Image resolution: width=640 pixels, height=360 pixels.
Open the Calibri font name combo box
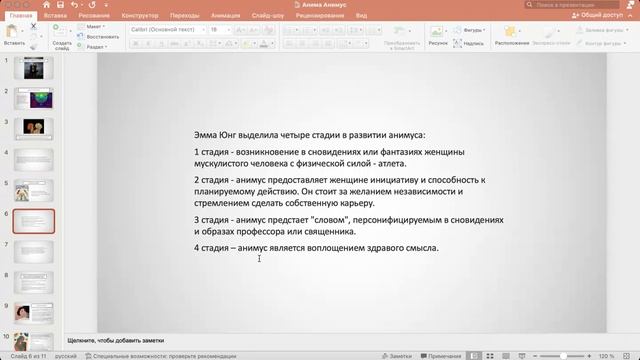pos(167,30)
